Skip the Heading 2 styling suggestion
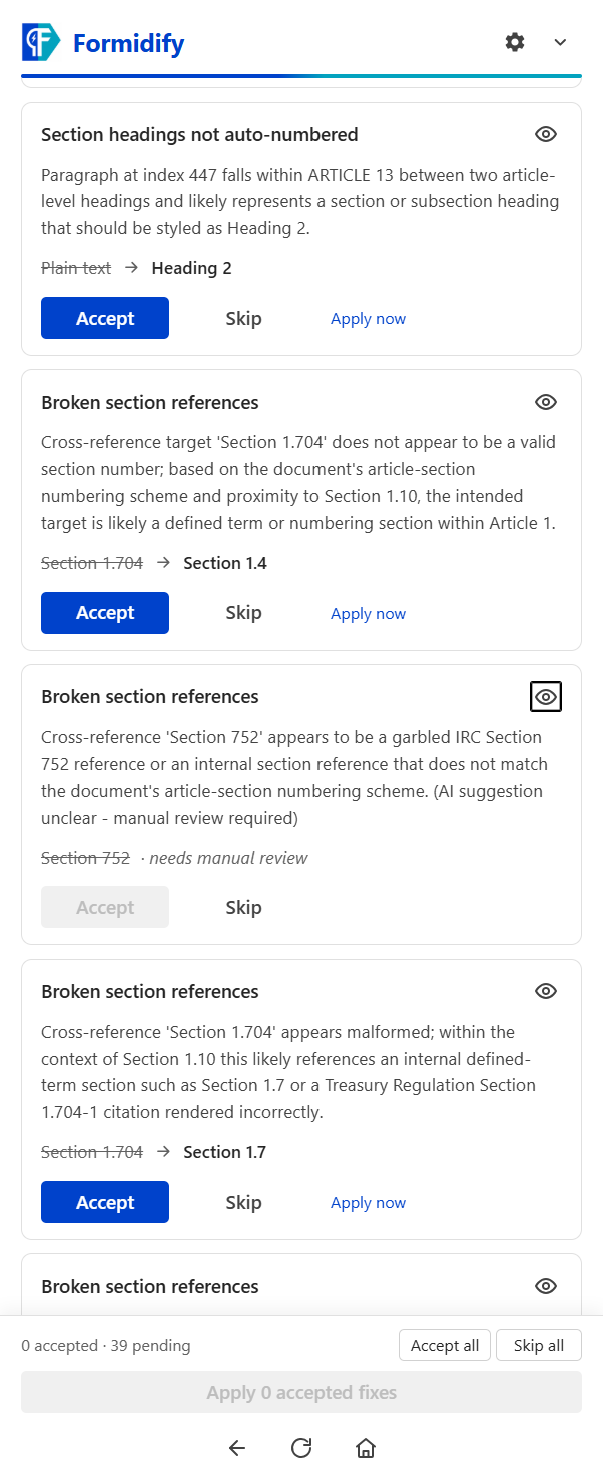Screen dimensions: 603x1481 coord(243,318)
